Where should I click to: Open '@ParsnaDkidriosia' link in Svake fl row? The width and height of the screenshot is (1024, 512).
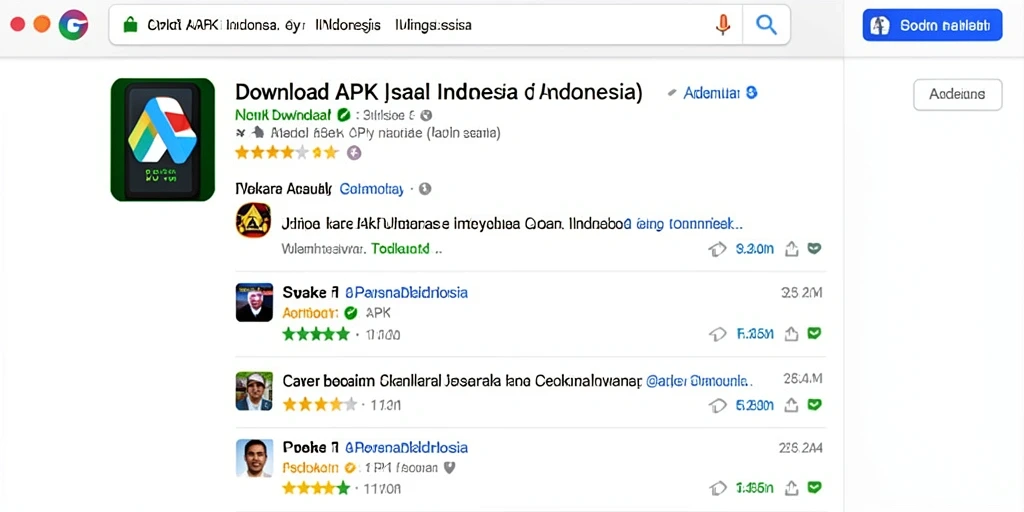406,293
